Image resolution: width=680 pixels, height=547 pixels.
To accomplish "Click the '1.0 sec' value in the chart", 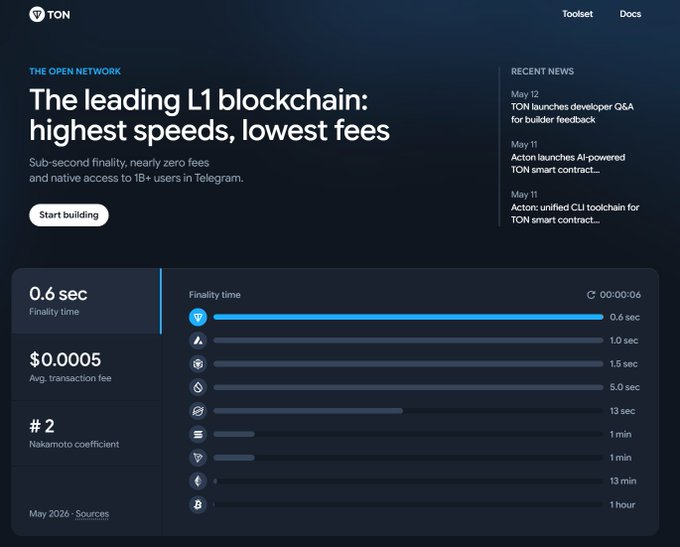I will pos(624,341).
